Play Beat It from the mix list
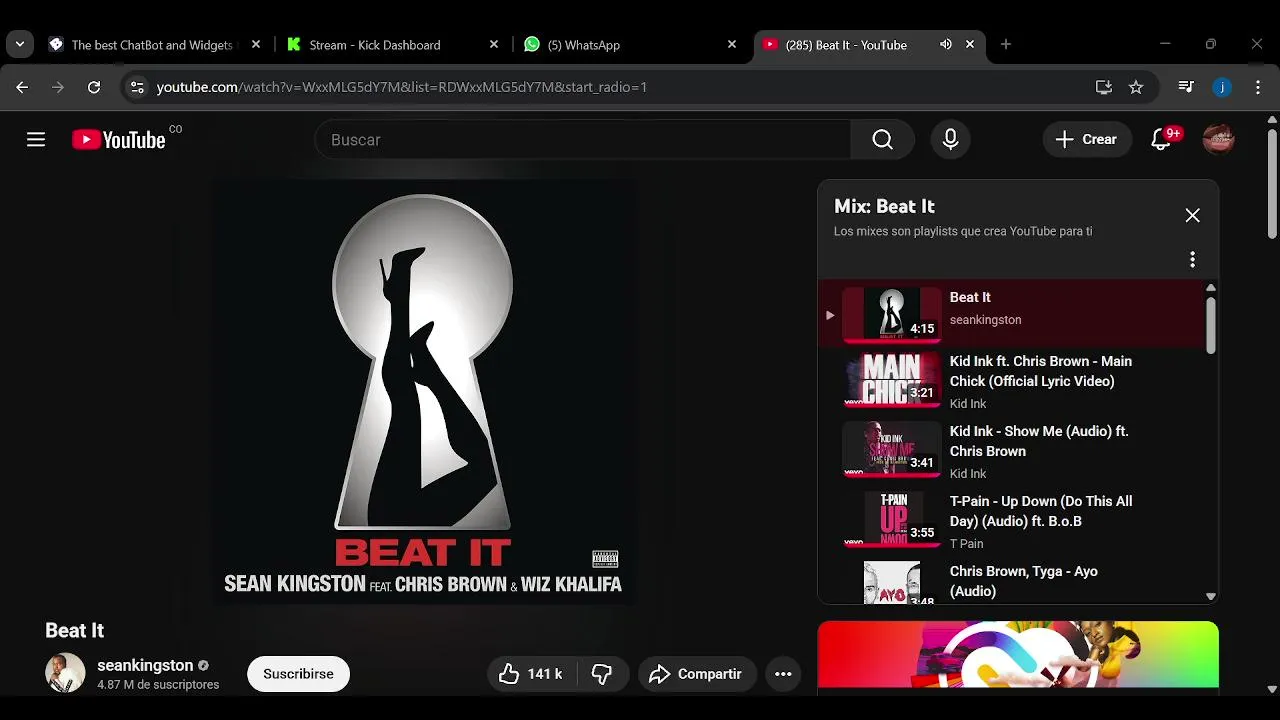Screen dimensions: 1280x720 1013,313
